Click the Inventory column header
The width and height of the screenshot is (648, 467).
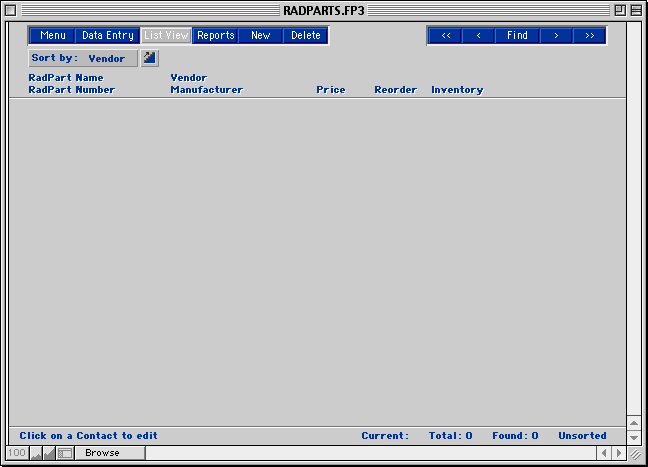point(457,90)
